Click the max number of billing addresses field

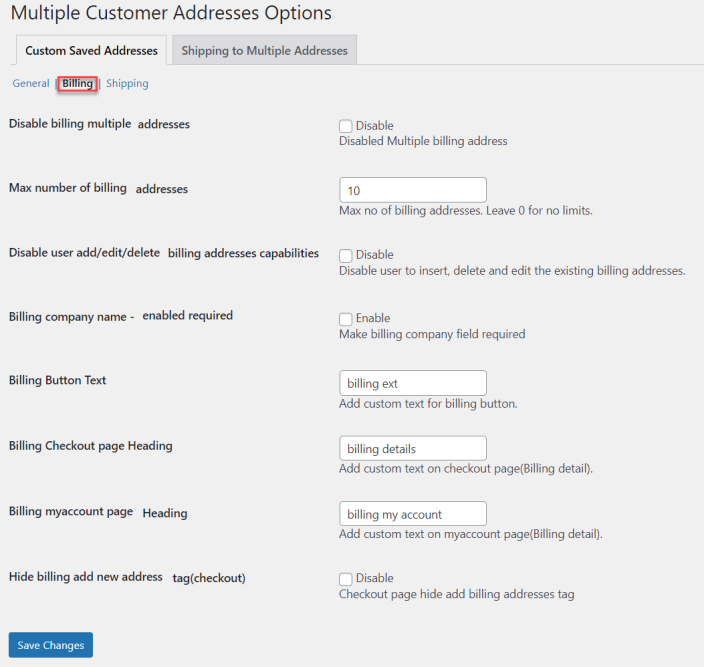tap(412, 190)
